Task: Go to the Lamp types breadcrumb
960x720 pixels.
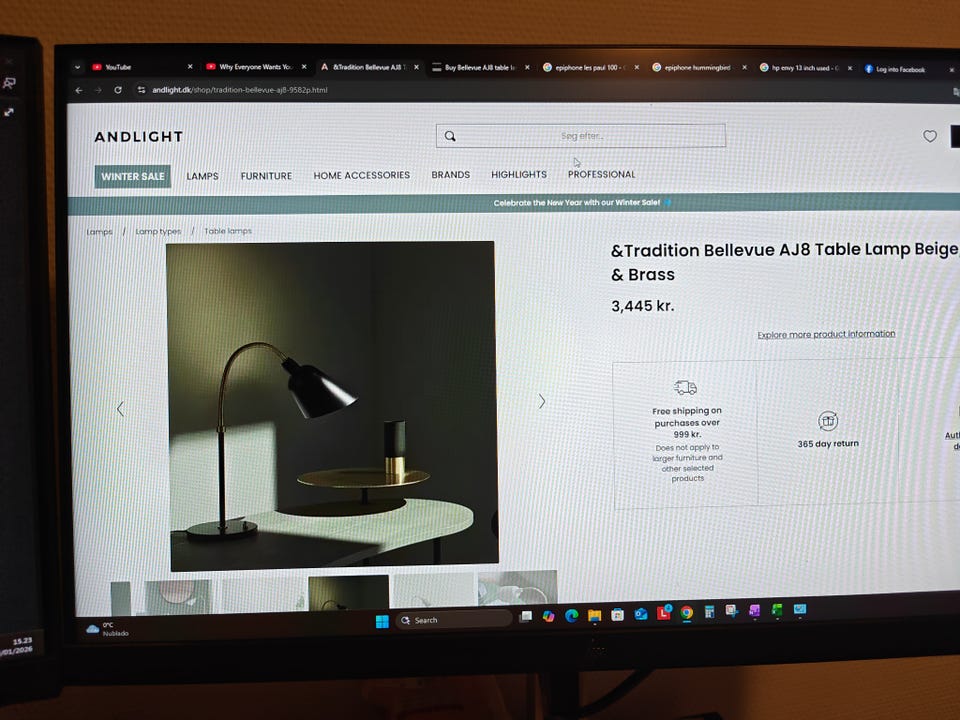Action: coord(158,231)
